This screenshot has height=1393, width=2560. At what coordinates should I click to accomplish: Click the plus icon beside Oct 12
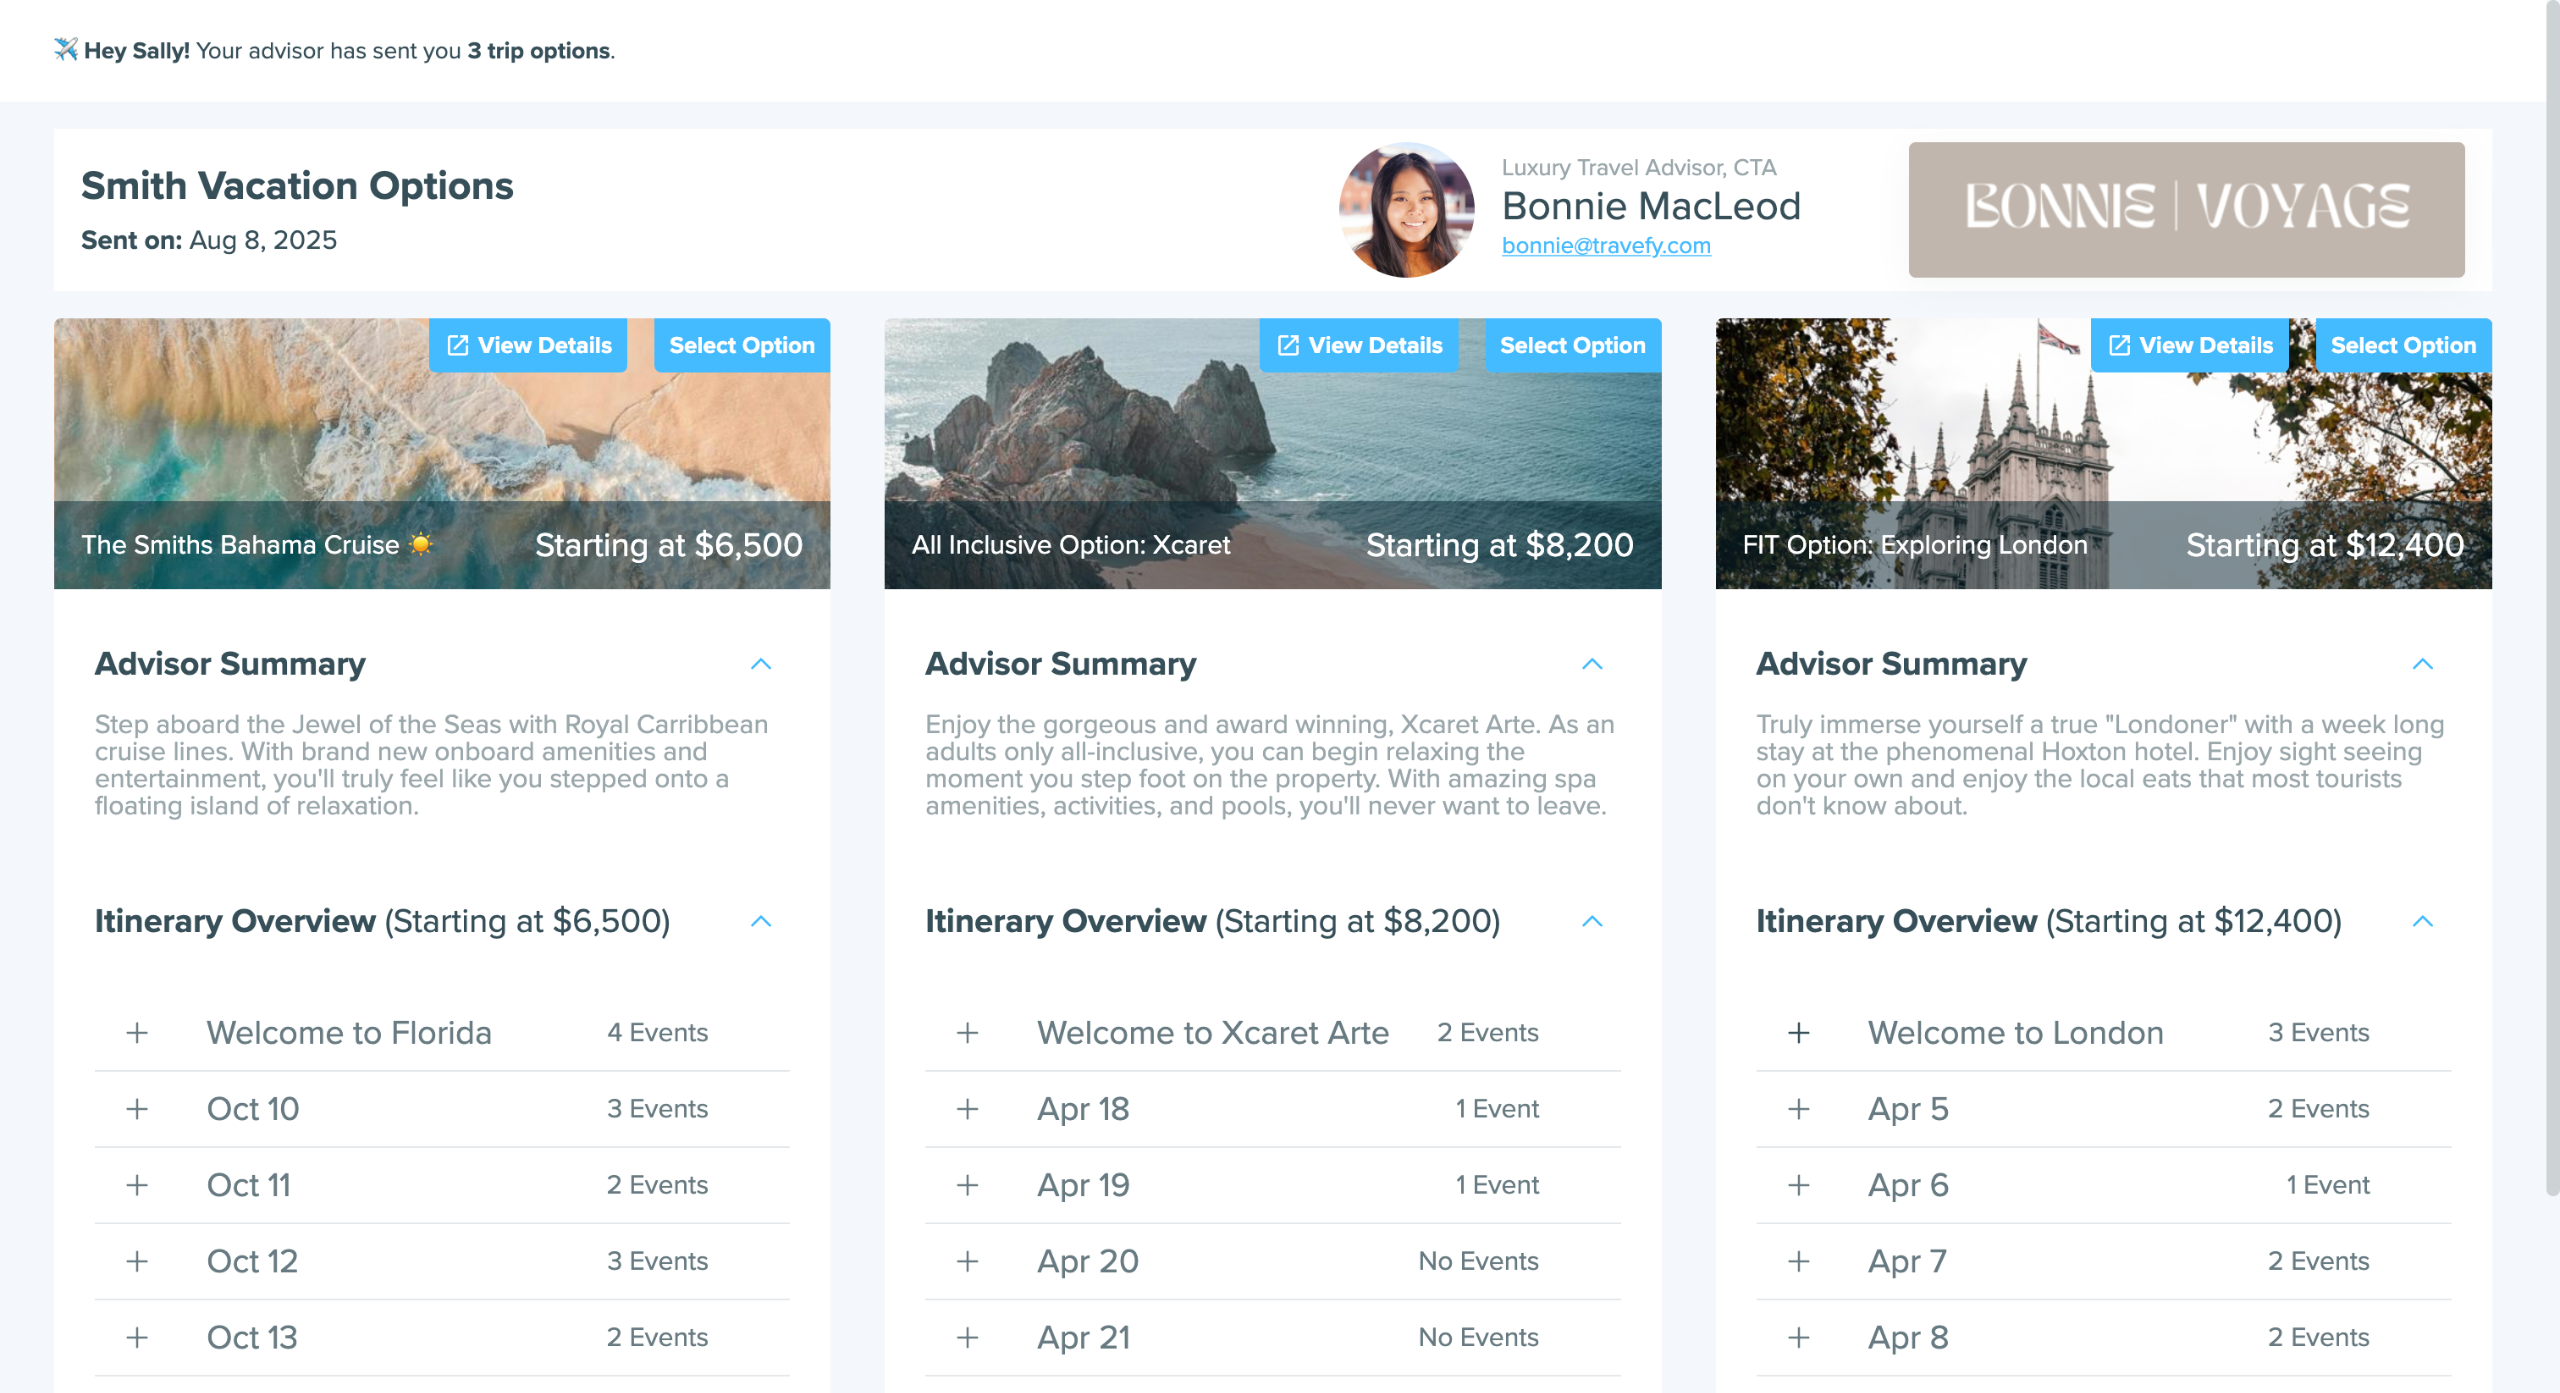137,1261
